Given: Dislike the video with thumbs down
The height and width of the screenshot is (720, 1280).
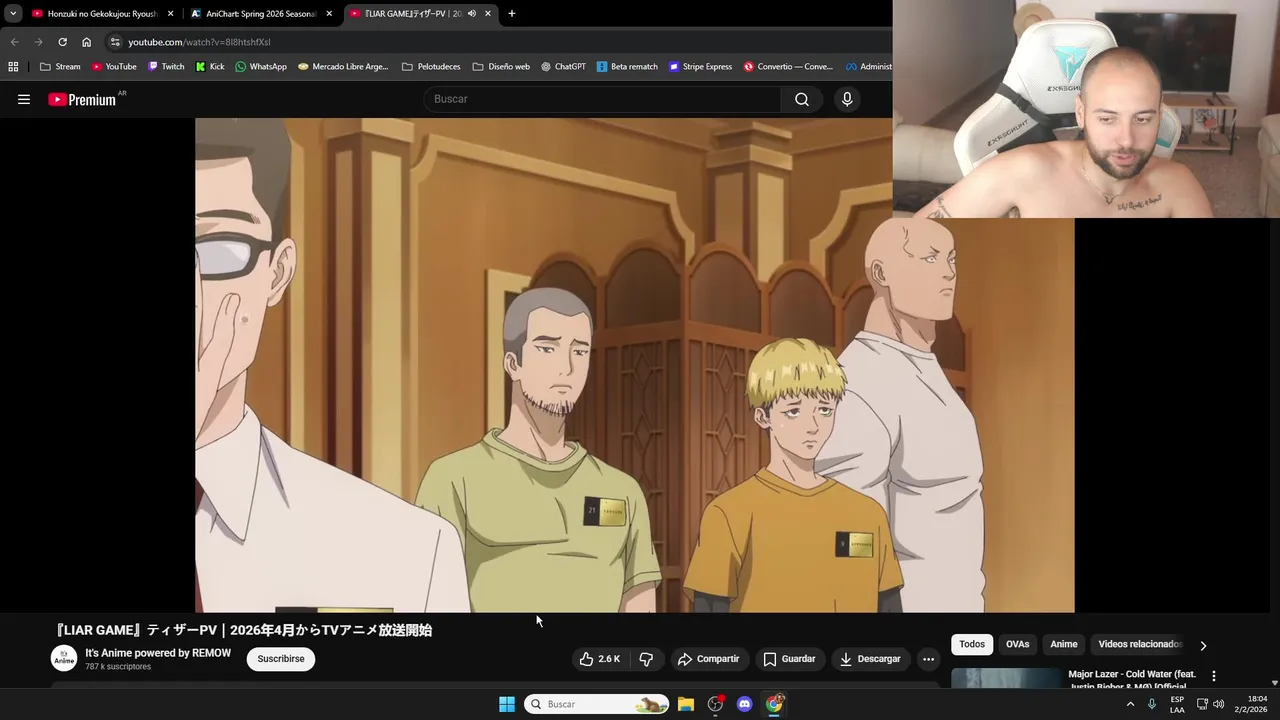Looking at the screenshot, I should [x=646, y=659].
